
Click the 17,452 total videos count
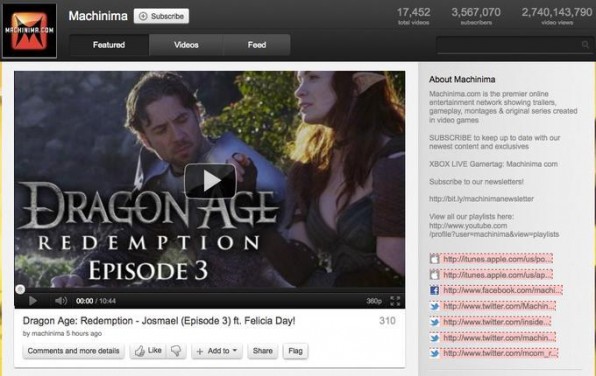point(414,13)
